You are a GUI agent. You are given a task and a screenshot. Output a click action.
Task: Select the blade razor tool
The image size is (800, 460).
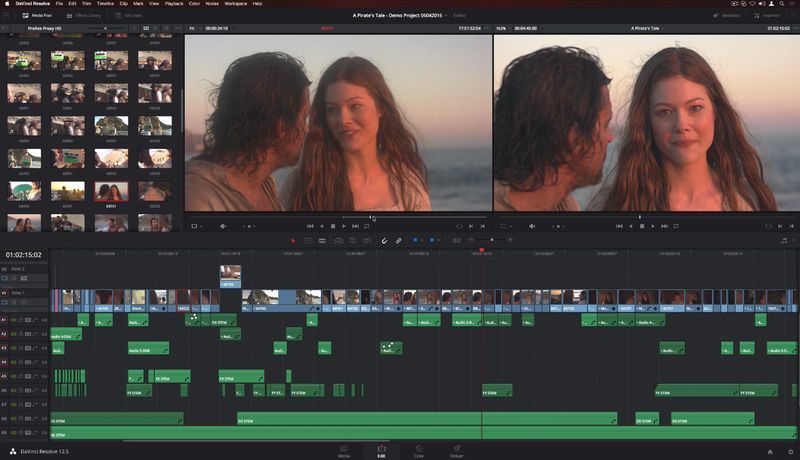(322, 240)
